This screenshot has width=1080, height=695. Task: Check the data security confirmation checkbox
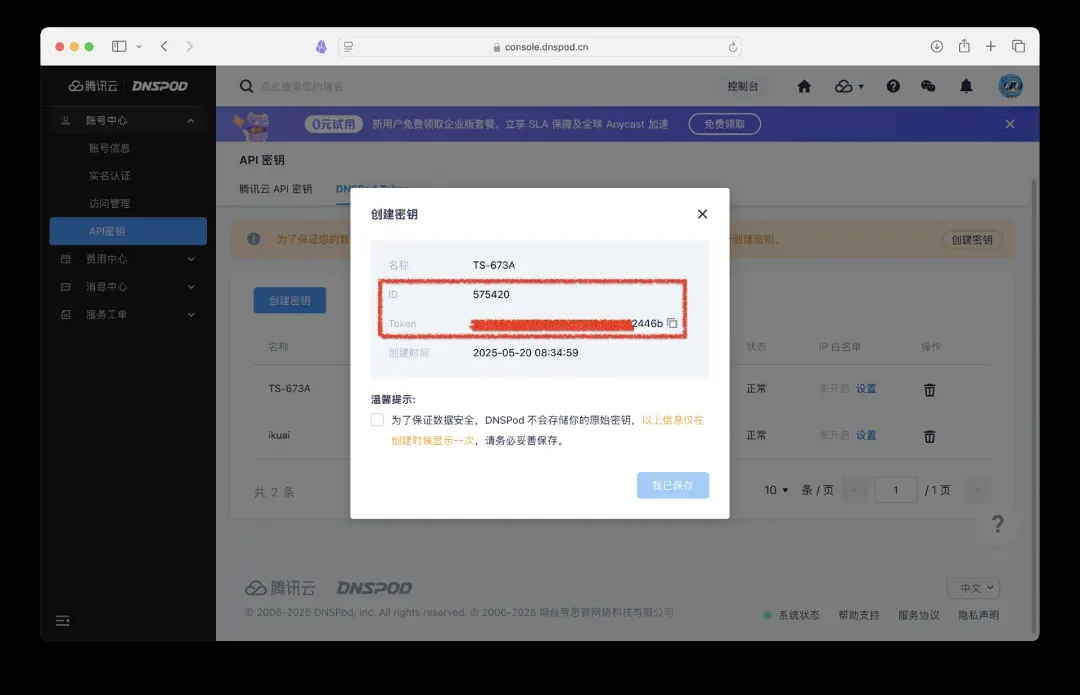click(377, 420)
